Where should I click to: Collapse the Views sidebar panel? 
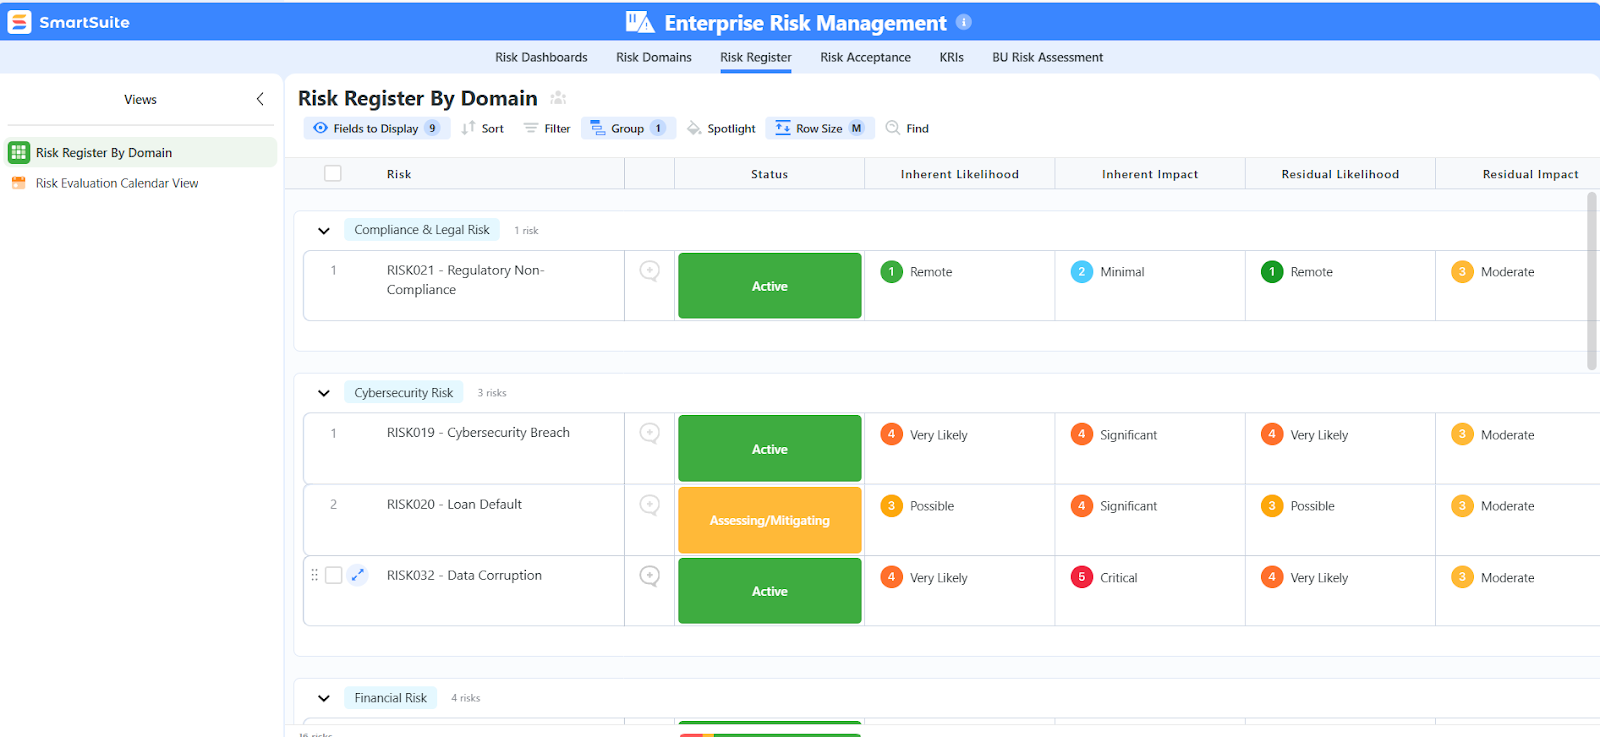coord(260,99)
